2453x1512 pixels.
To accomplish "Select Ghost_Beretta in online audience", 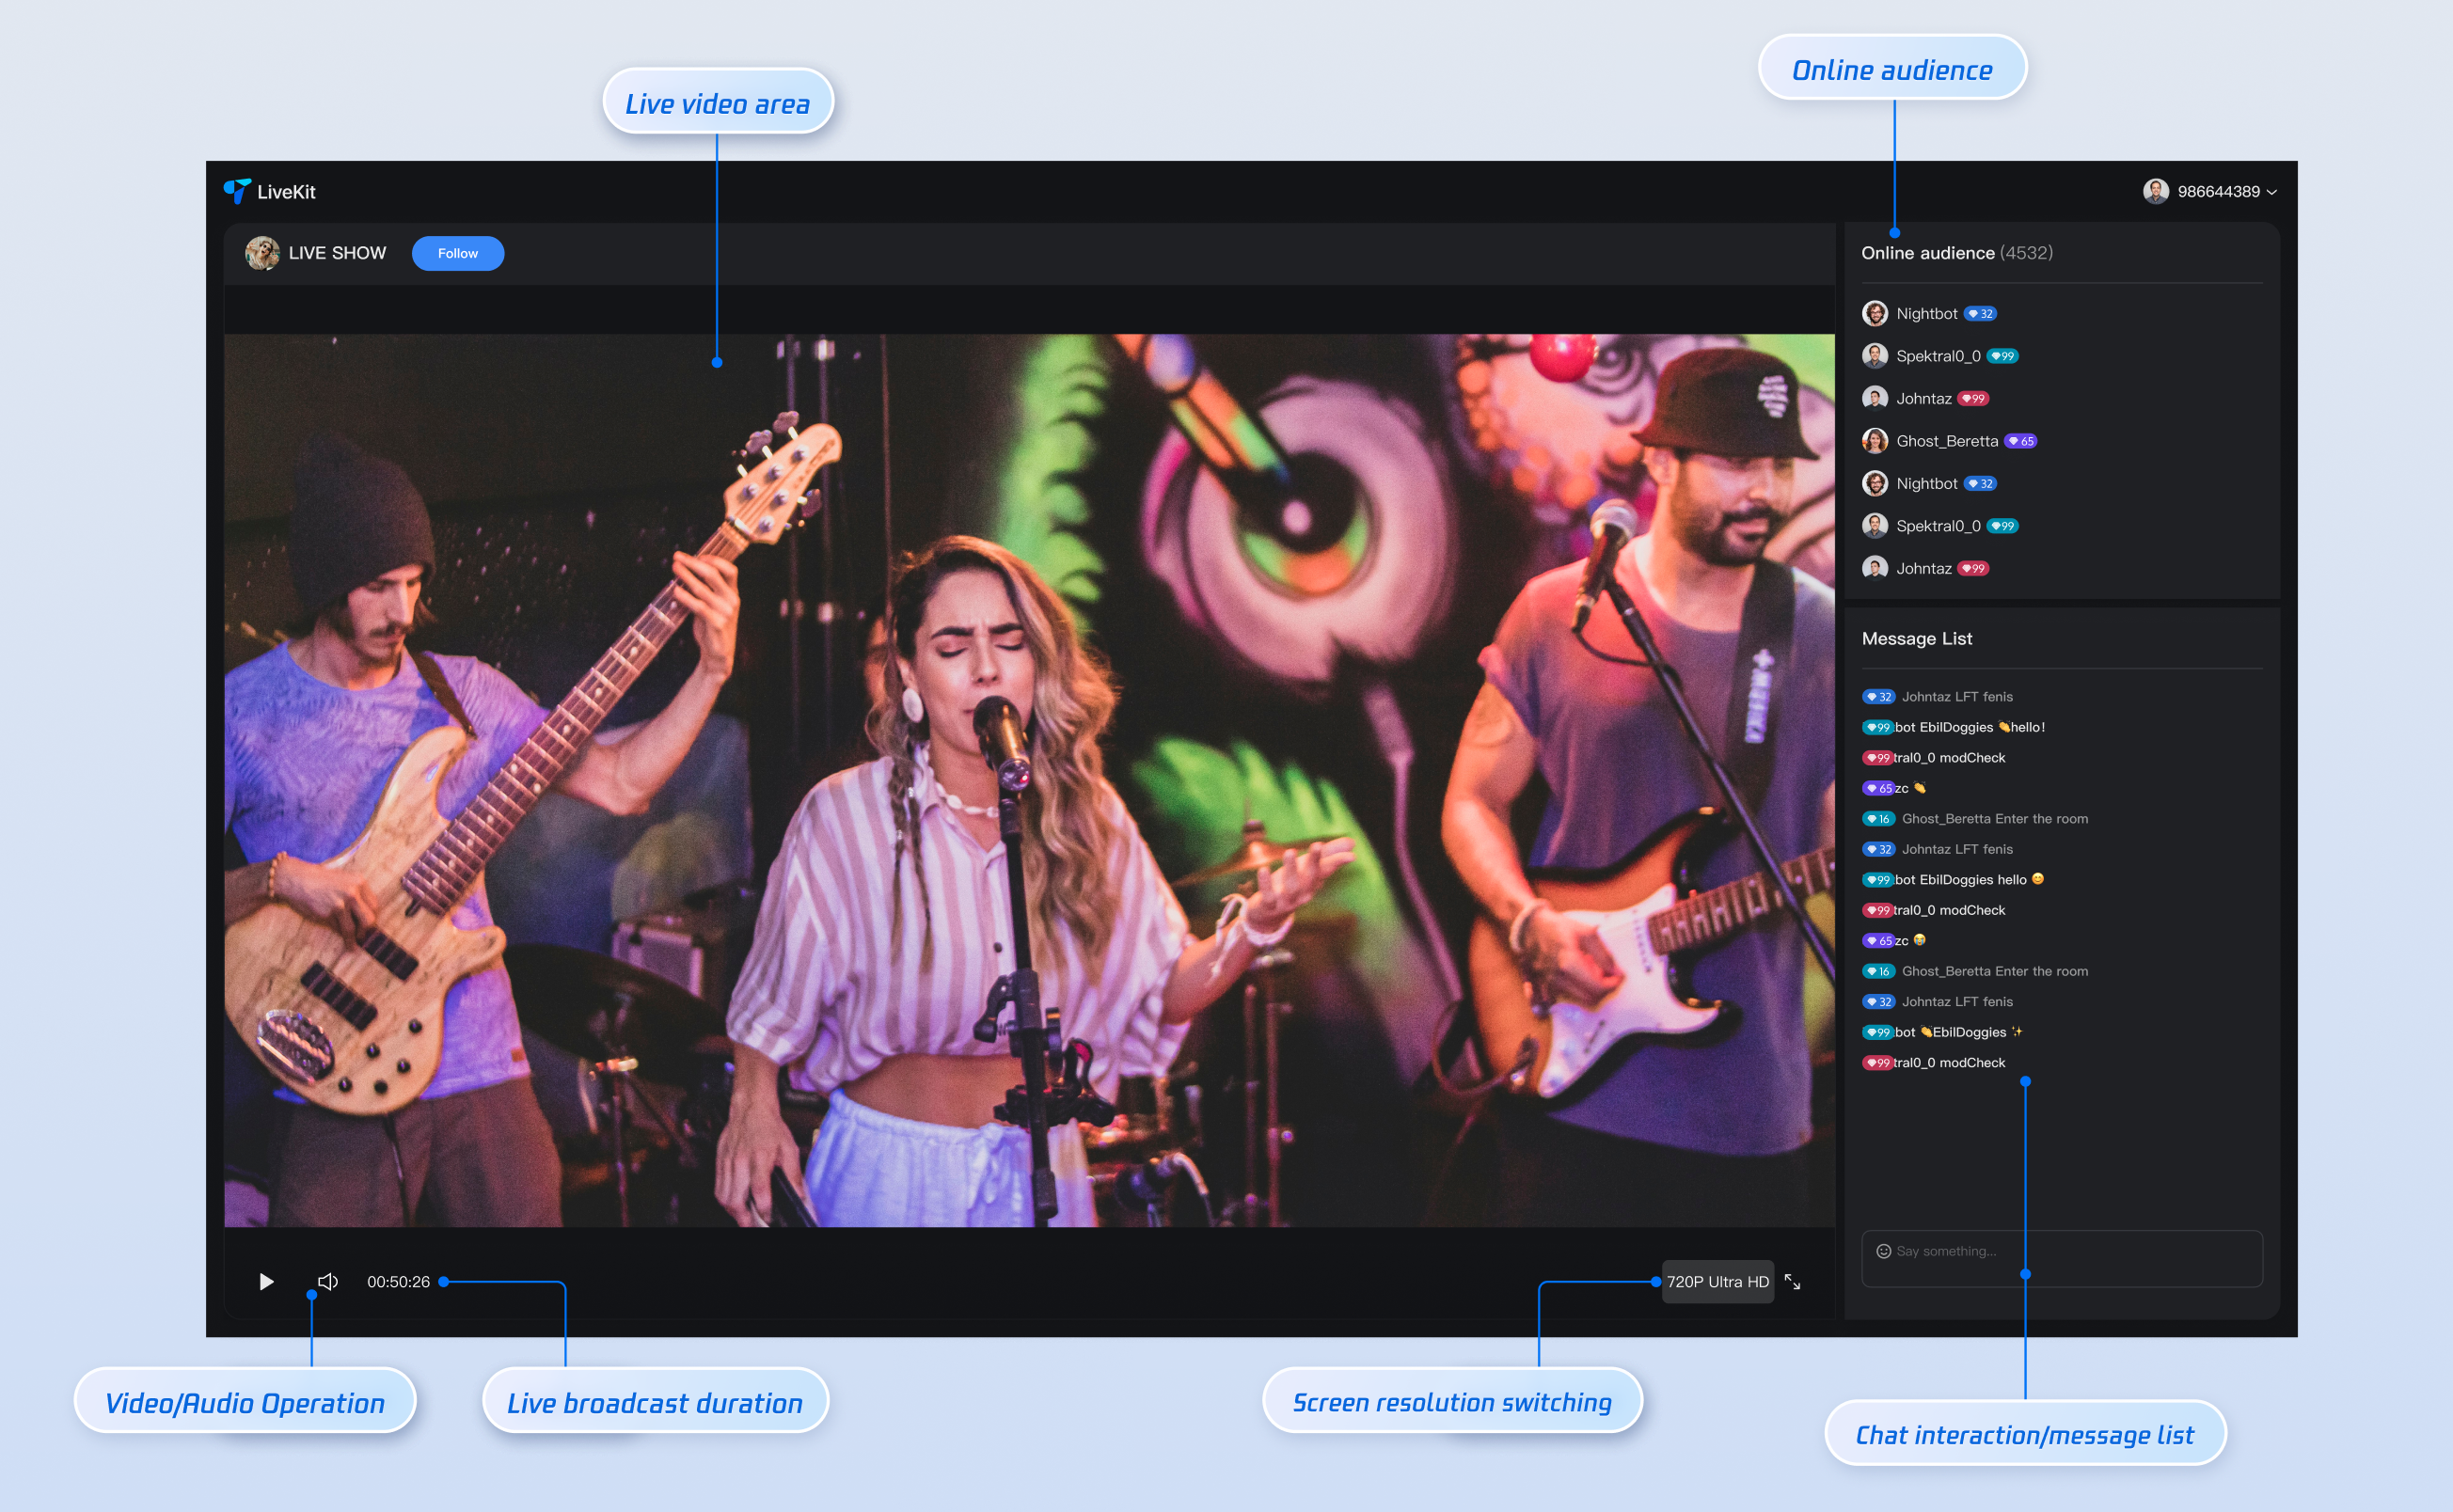I will pyautogui.click(x=1946, y=441).
